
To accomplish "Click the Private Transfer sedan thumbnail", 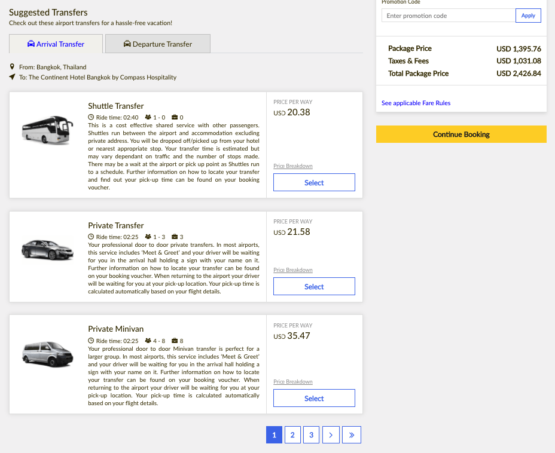I will pyautogui.click(x=47, y=250).
